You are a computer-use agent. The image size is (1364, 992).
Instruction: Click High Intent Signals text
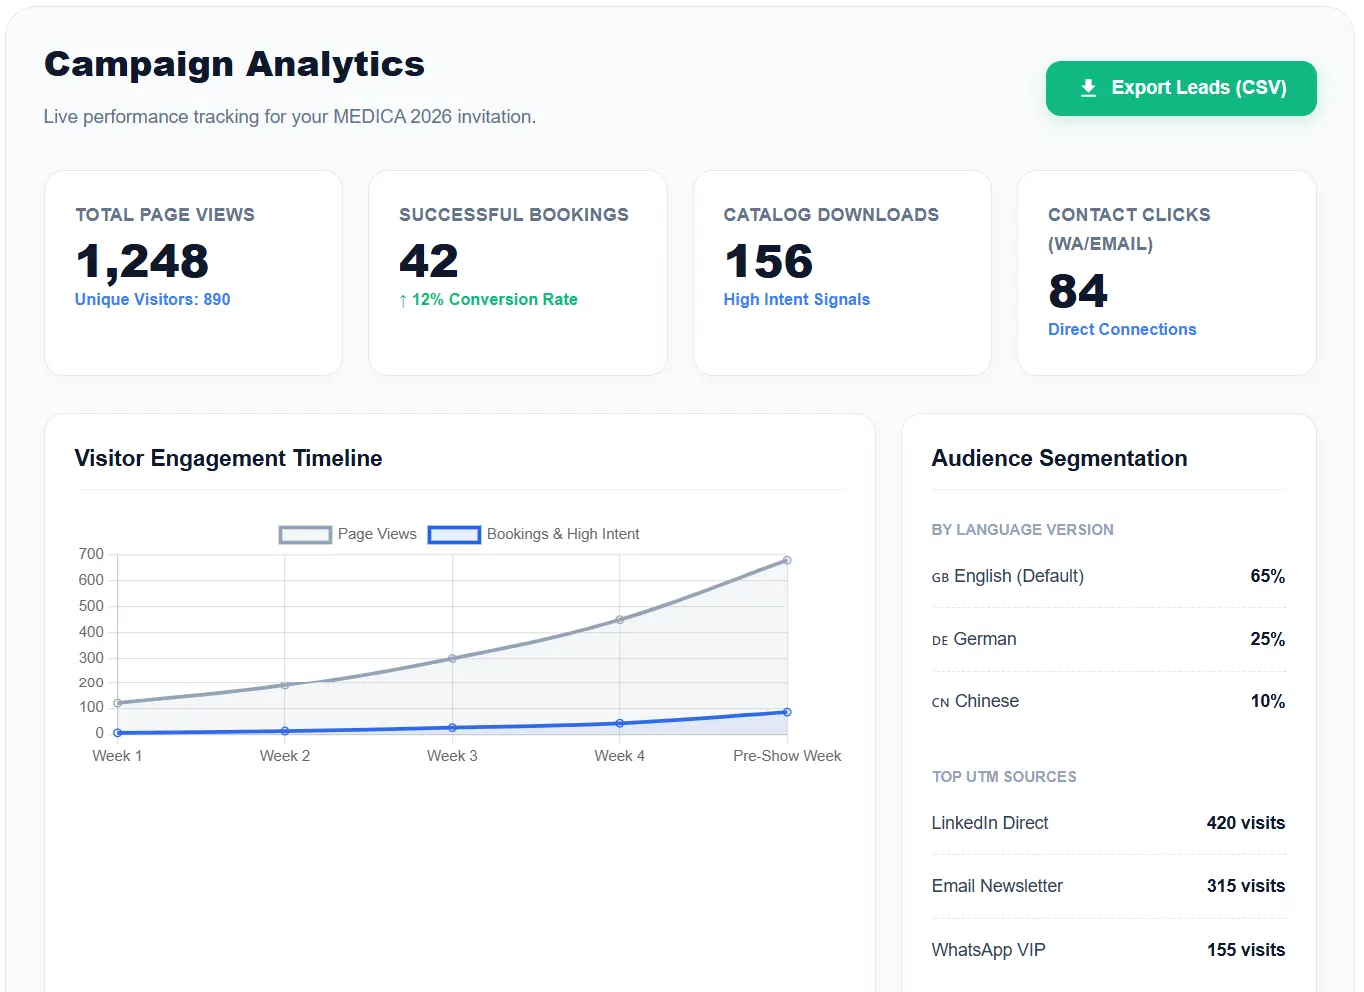point(797,299)
